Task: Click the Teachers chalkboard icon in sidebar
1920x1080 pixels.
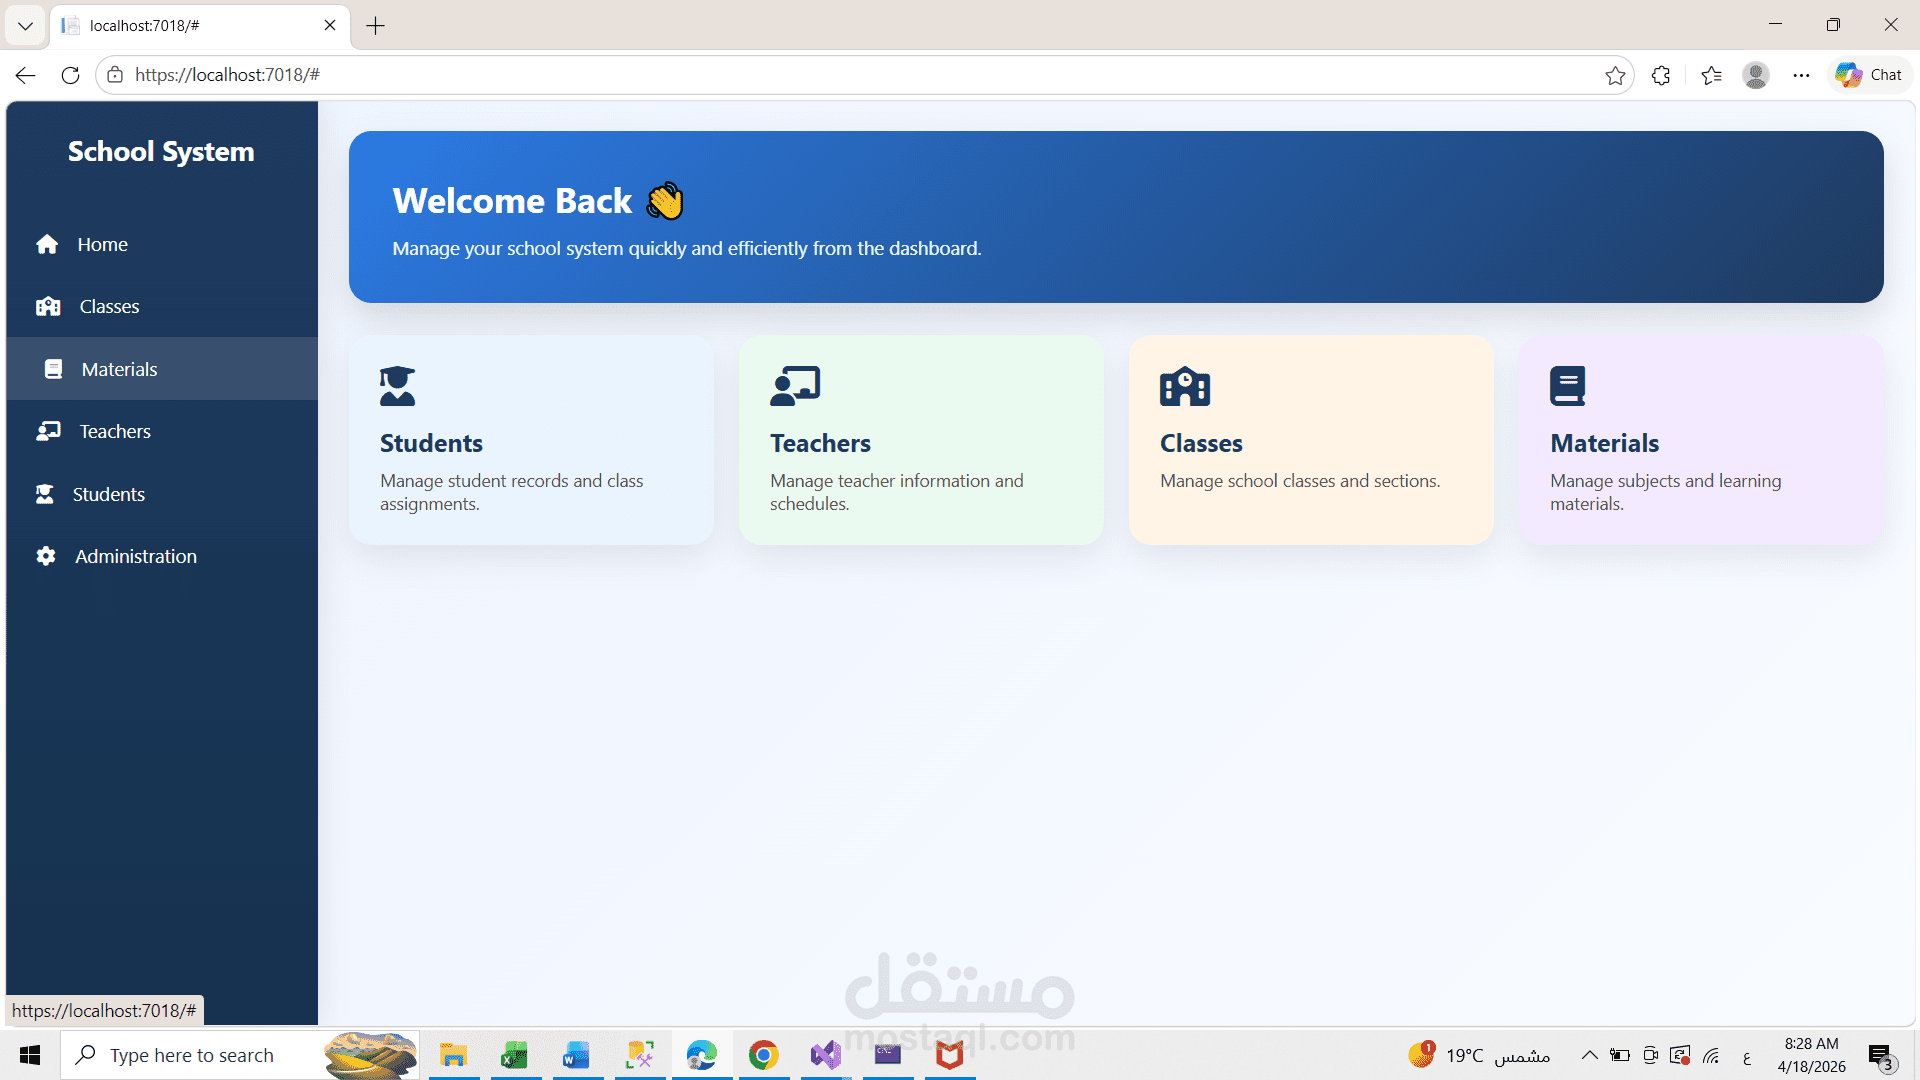Action: (48, 431)
